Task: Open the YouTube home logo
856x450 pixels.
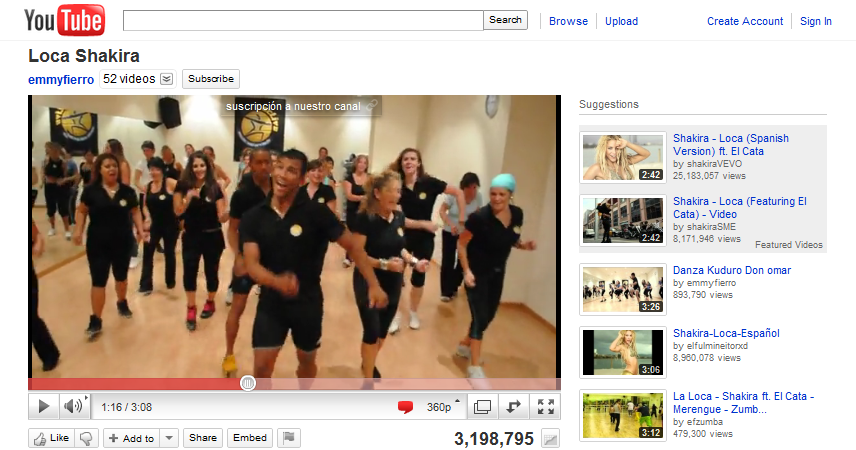Action: 64,20
